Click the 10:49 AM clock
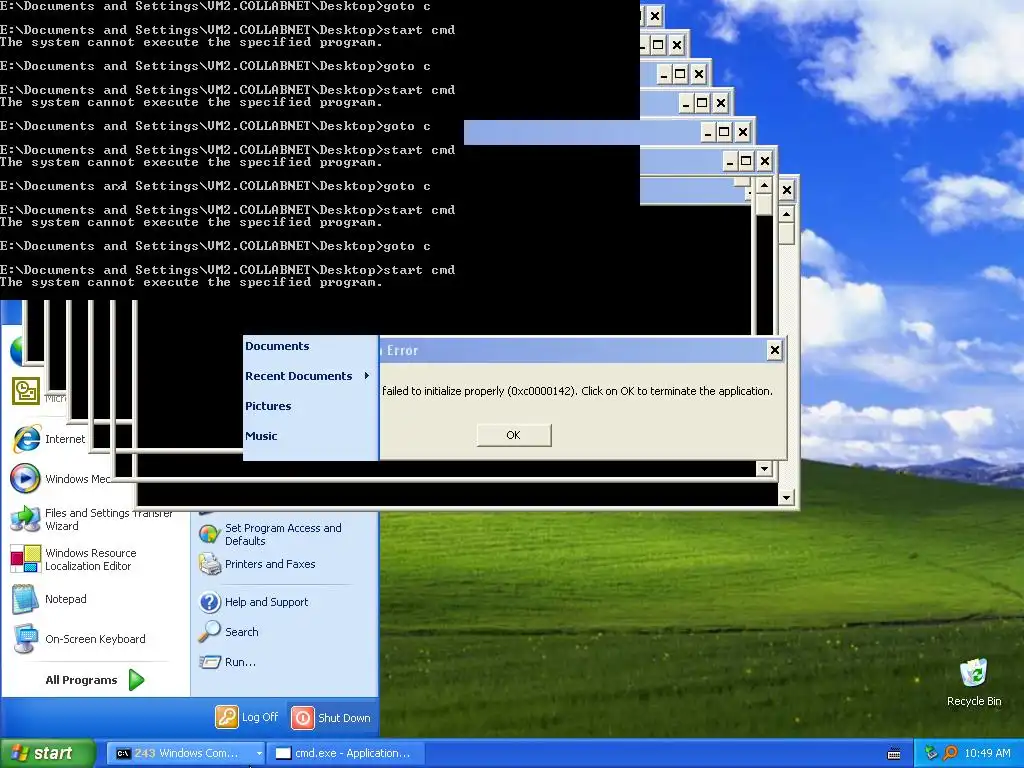Viewport: 1024px width, 768px height. (x=987, y=753)
